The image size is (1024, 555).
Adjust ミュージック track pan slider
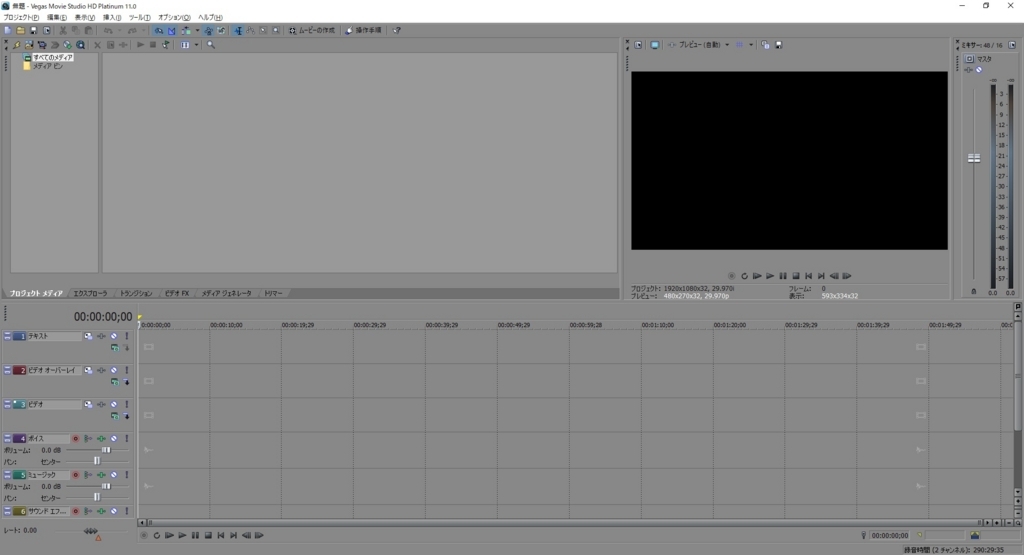(x=97, y=498)
